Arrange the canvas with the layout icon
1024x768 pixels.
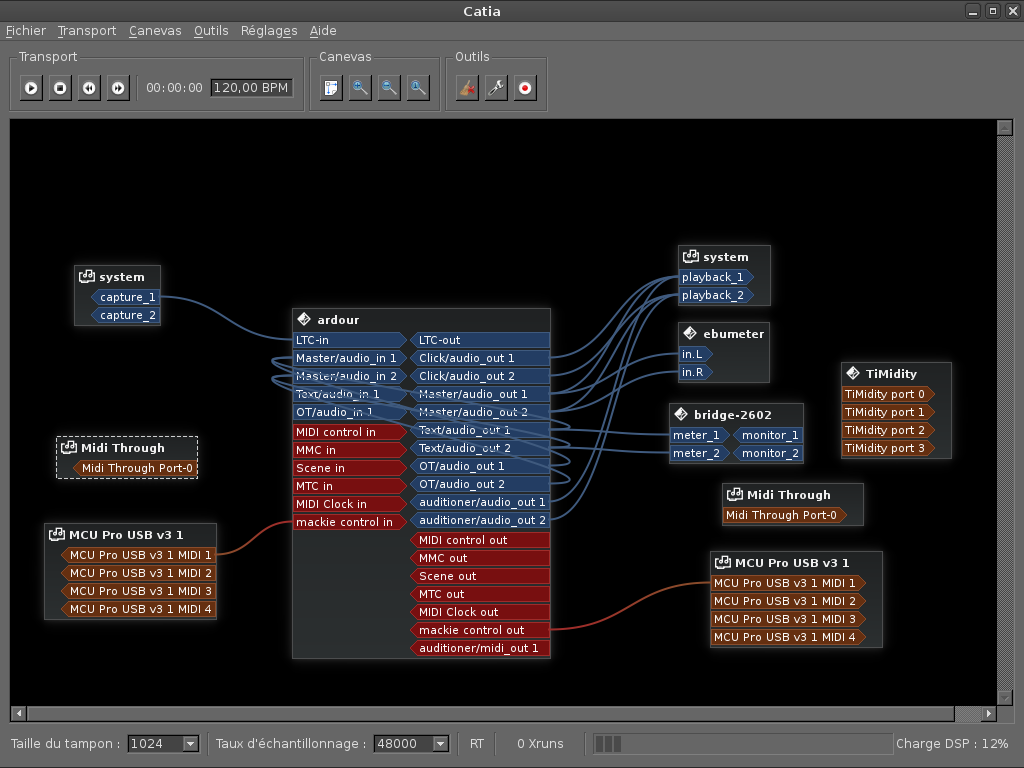click(331, 88)
